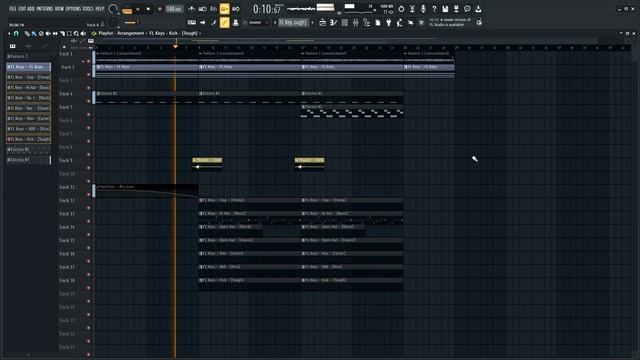Viewport: 640px width, 360px height.
Task: Open the pattern selector FL Keys dropdown
Action: [x=293, y=22]
